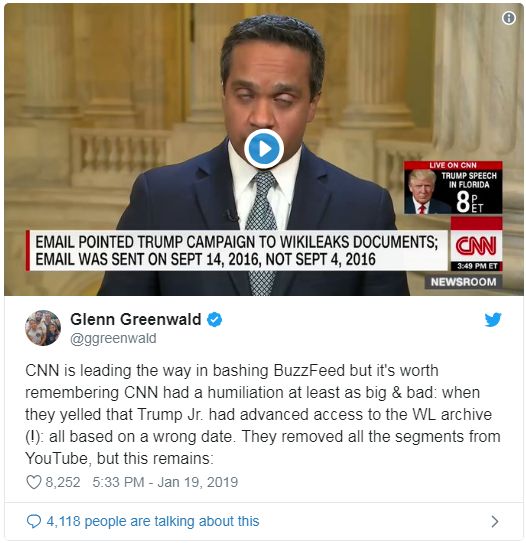Click the email headline banner in the video
The height and width of the screenshot is (543, 526).
(237, 250)
